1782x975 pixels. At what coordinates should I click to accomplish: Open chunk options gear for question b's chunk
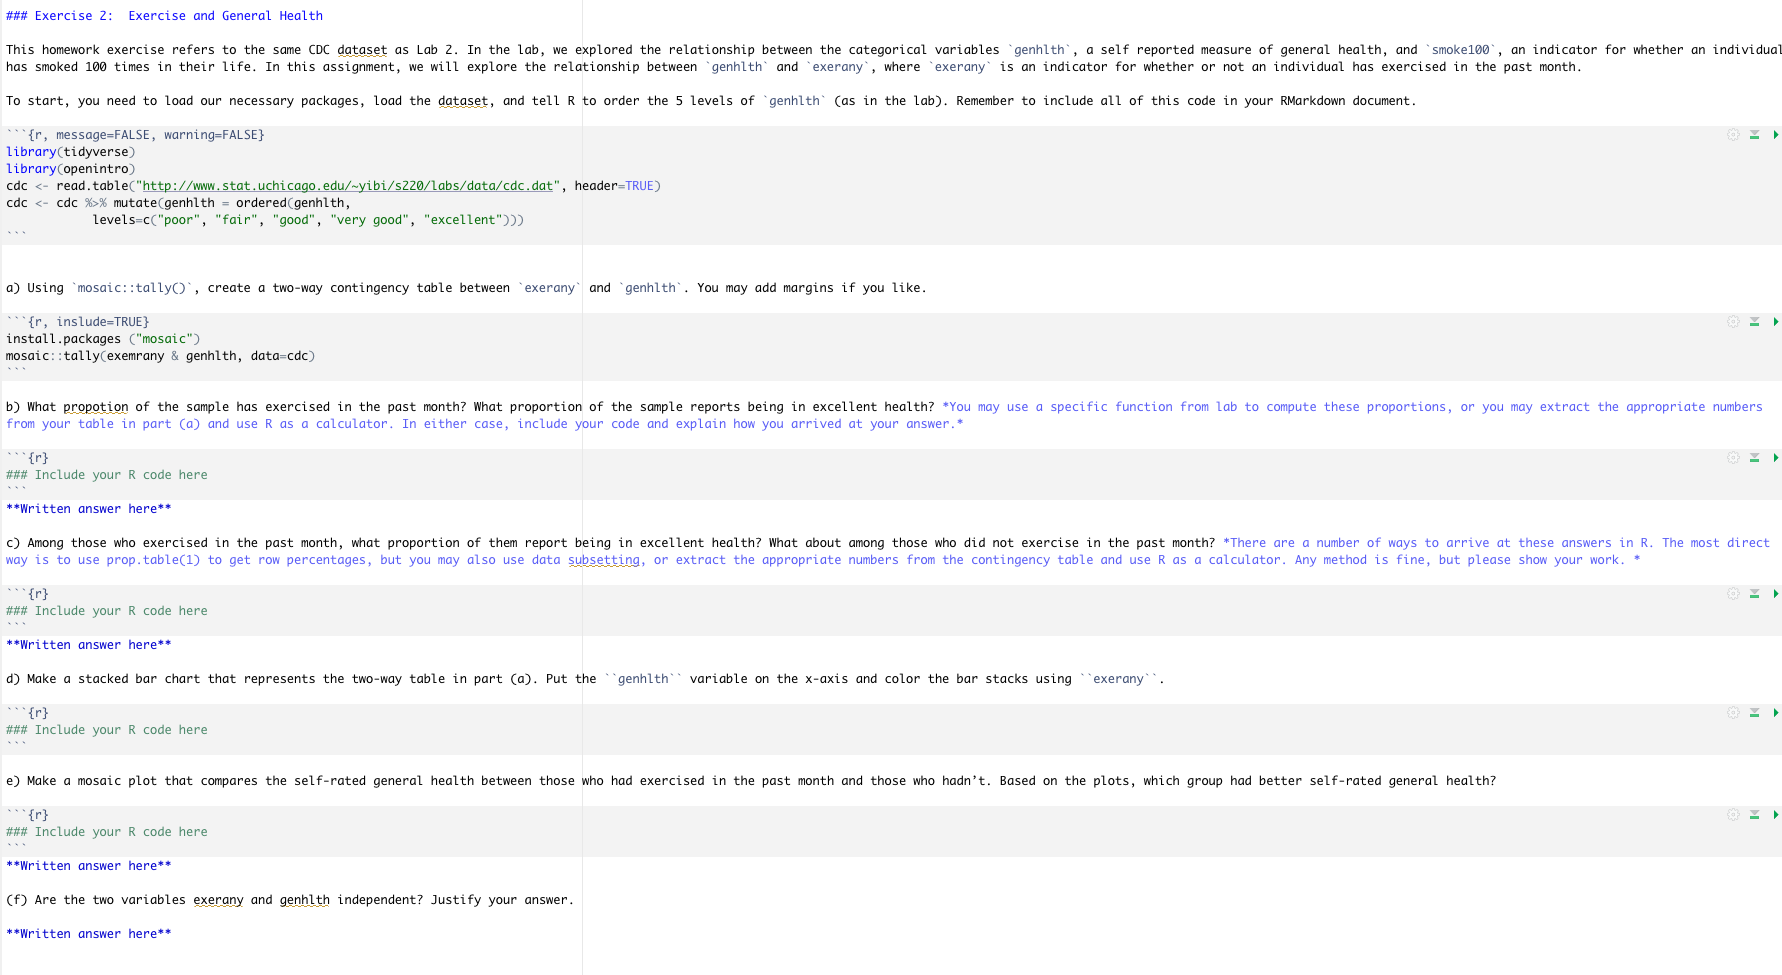pyautogui.click(x=1733, y=458)
